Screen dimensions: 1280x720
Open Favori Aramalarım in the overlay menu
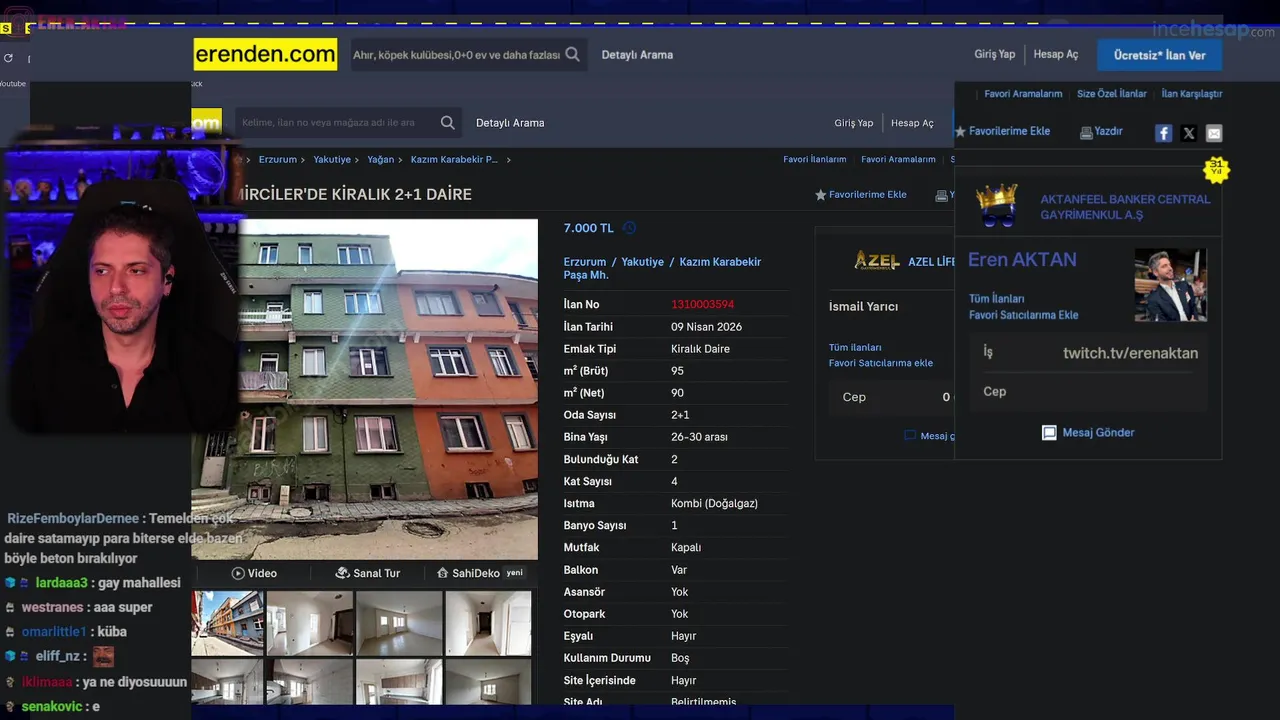1023,94
